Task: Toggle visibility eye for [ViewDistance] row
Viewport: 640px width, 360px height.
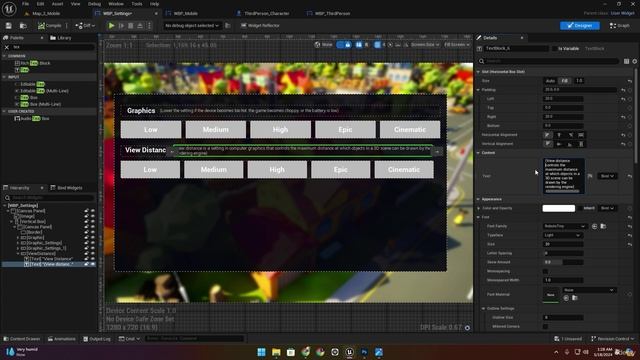Action: (x=93, y=253)
